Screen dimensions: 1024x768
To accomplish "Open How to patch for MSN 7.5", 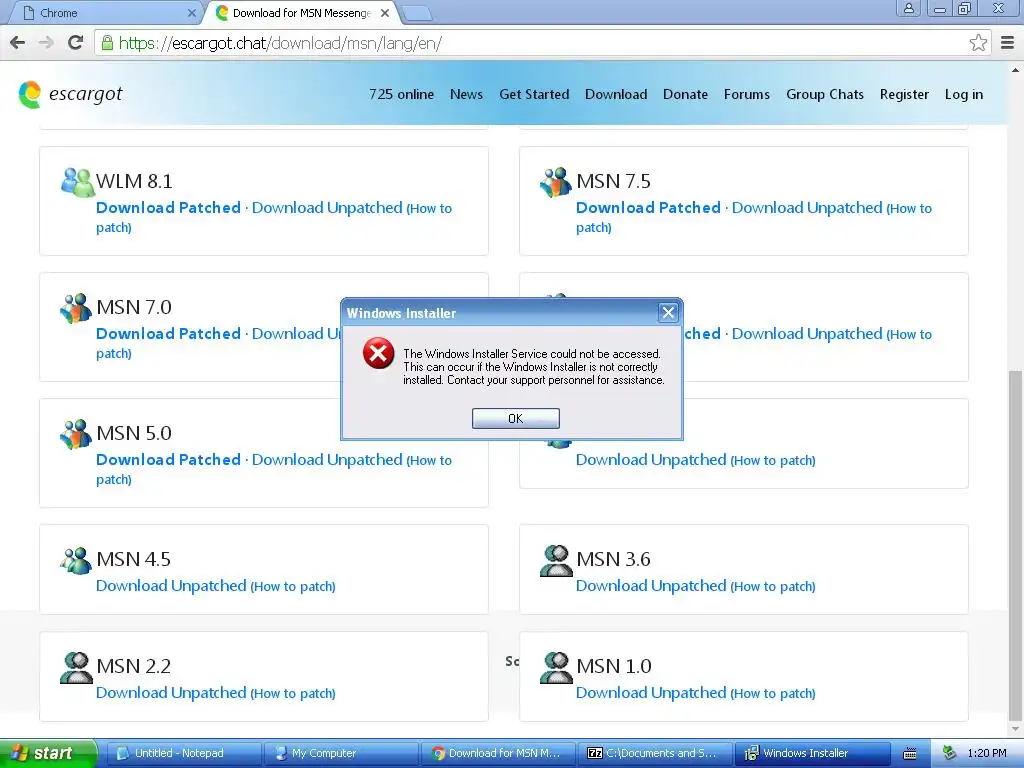I will pos(910,208).
